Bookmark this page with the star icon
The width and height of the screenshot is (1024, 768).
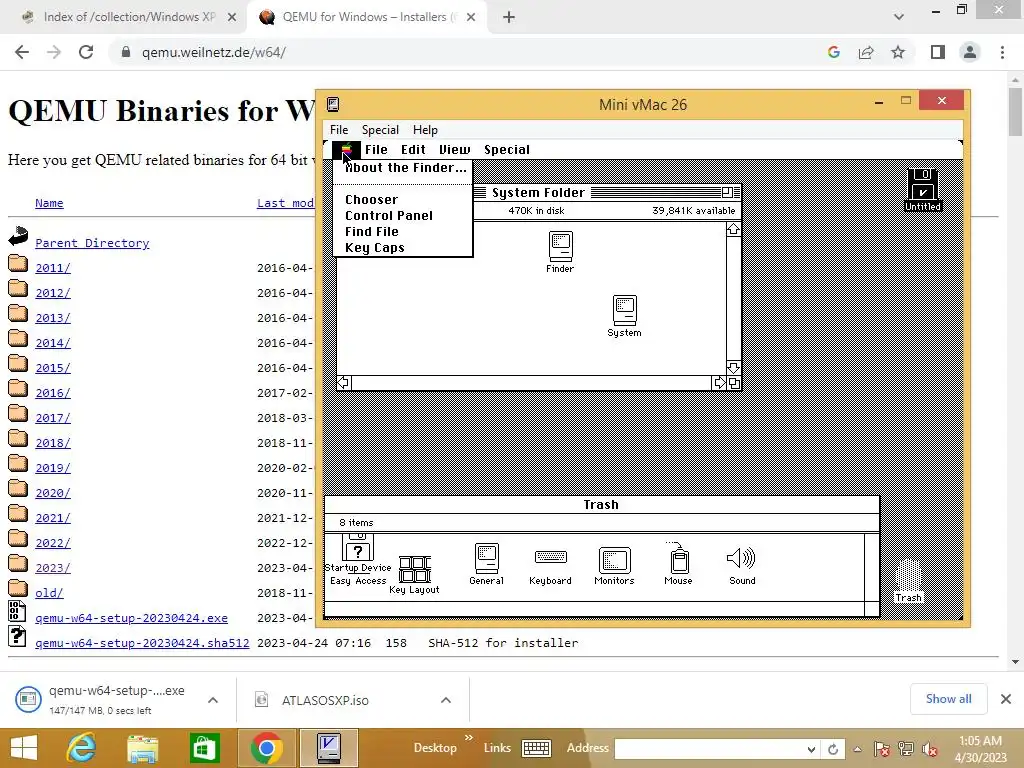tap(898, 52)
